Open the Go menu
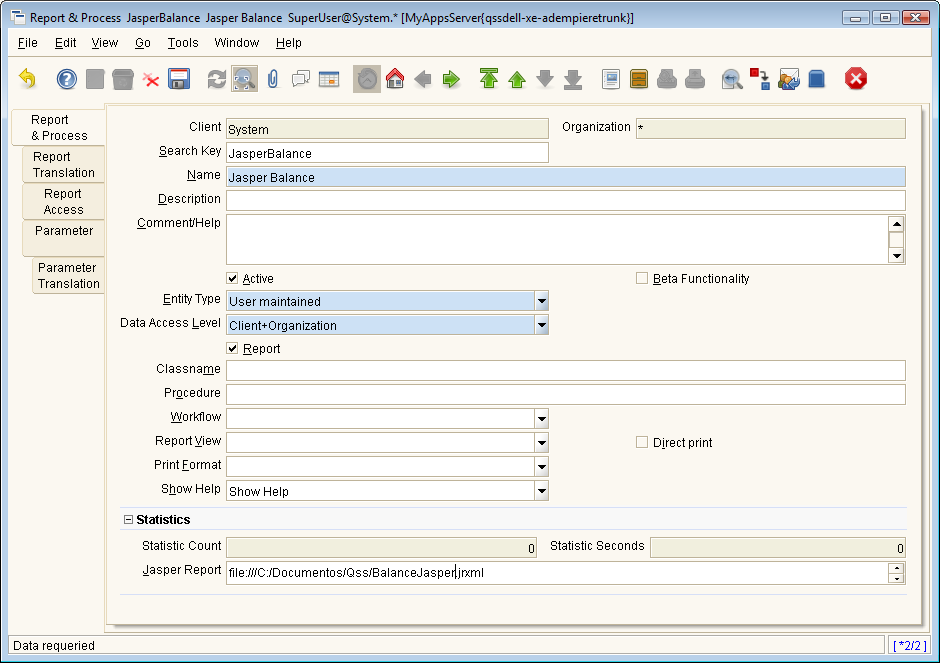940x663 pixels. coord(143,43)
